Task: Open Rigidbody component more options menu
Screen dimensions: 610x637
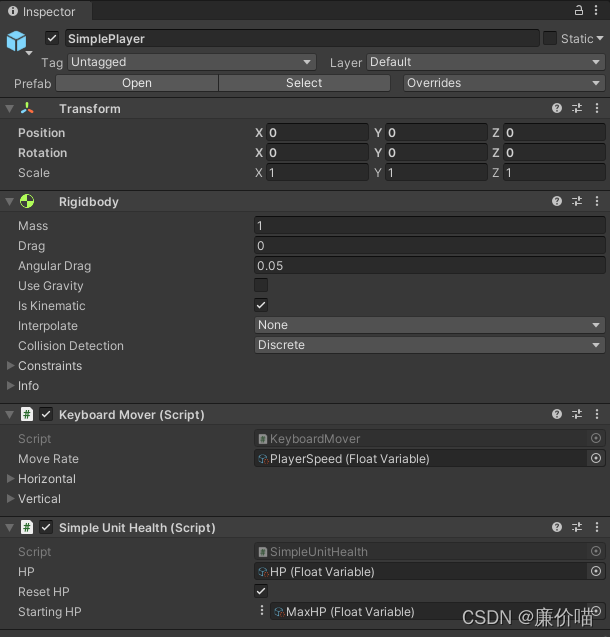Action: point(597,201)
